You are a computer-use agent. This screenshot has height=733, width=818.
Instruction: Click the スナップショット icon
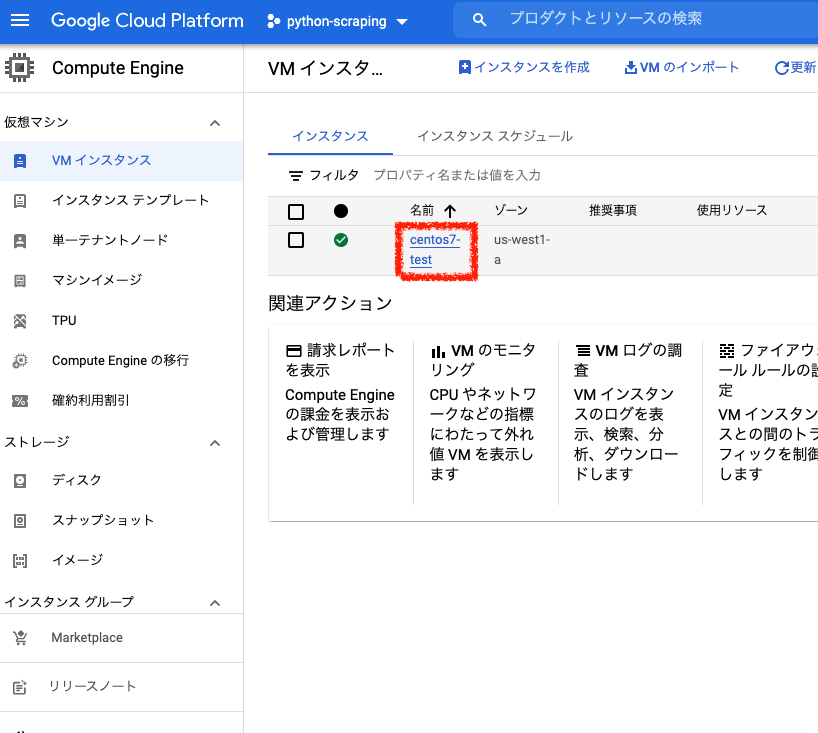click(20, 521)
